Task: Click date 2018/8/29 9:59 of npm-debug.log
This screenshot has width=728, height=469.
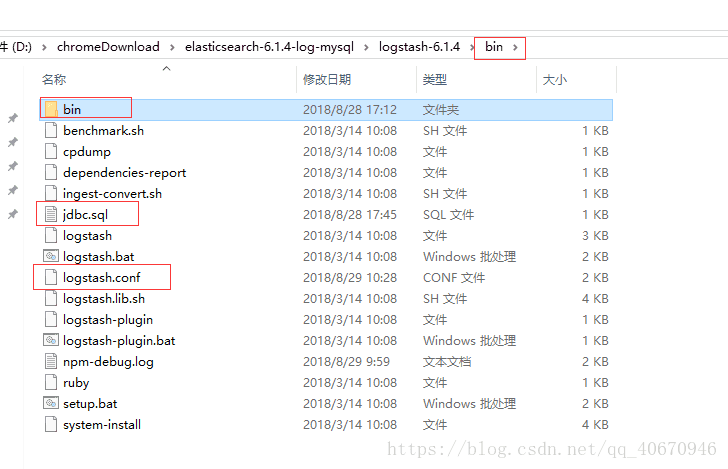Action: [346, 362]
